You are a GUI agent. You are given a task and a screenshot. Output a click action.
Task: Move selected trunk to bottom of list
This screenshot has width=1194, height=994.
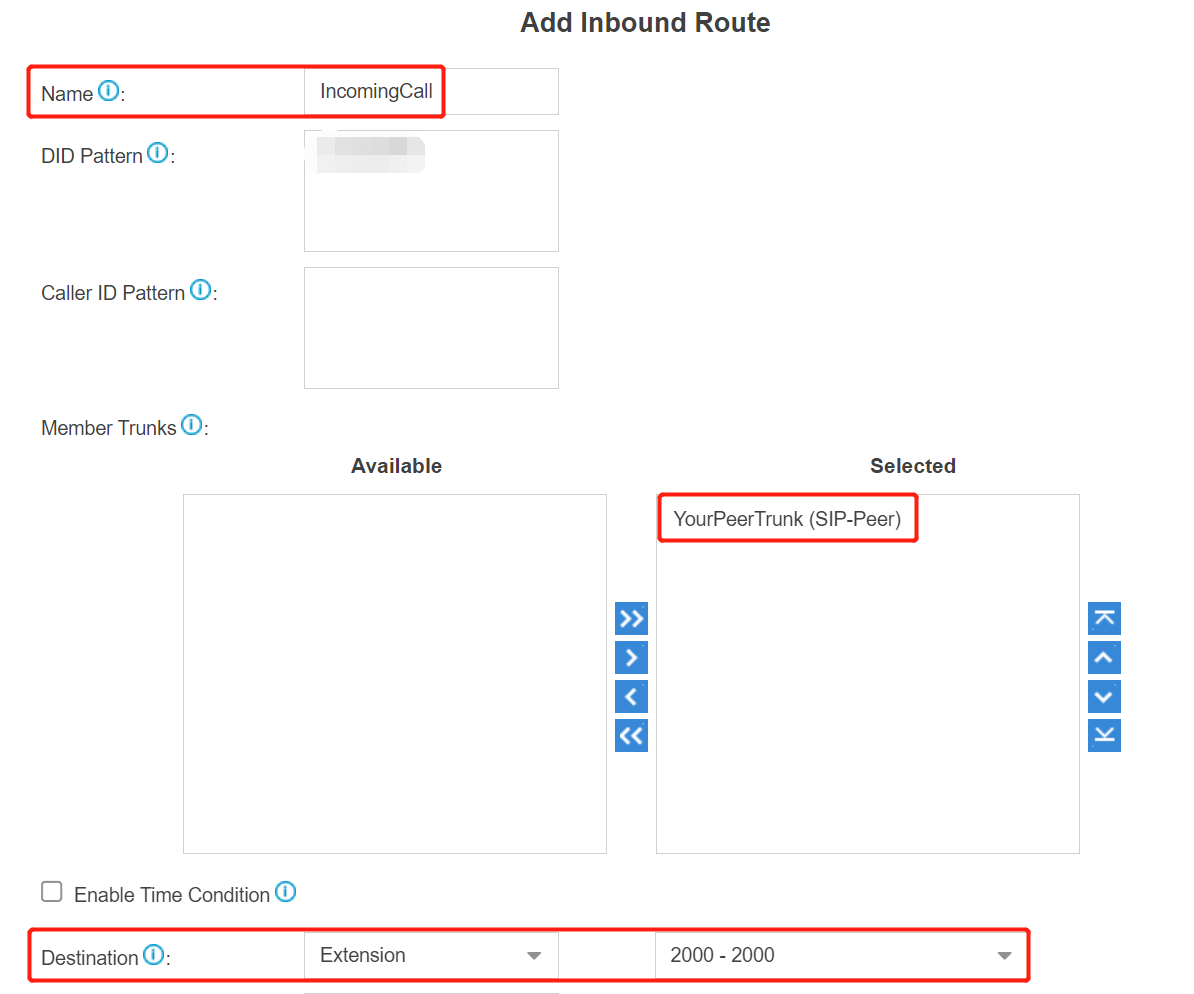1104,735
